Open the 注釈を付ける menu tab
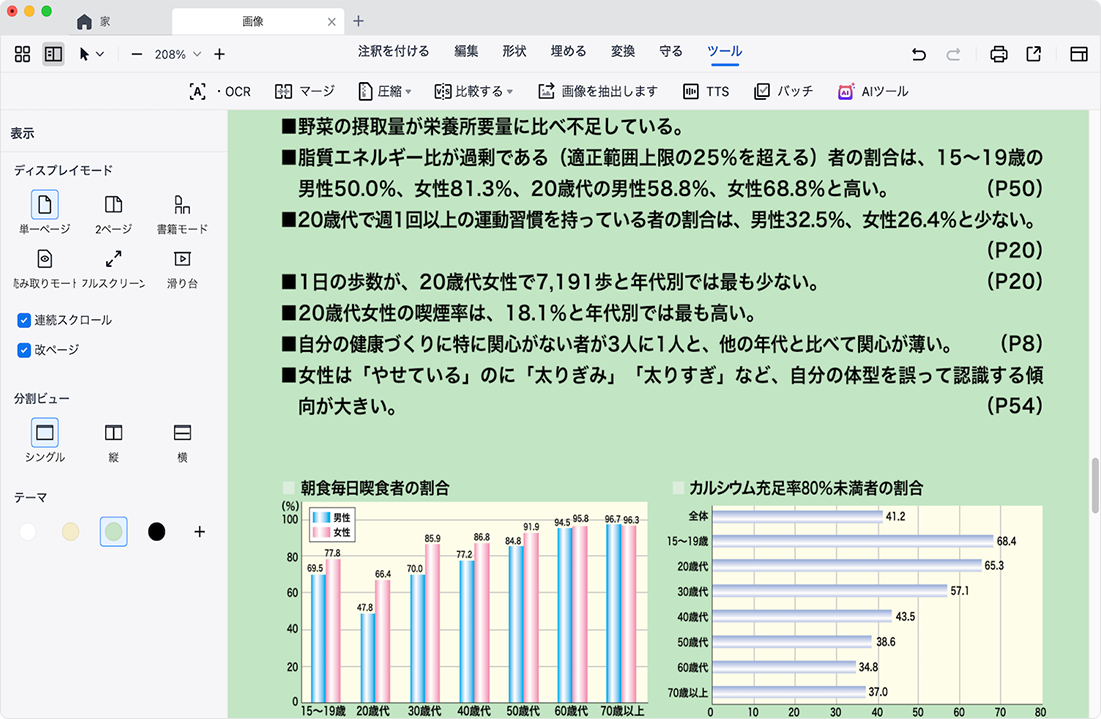 [393, 52]
